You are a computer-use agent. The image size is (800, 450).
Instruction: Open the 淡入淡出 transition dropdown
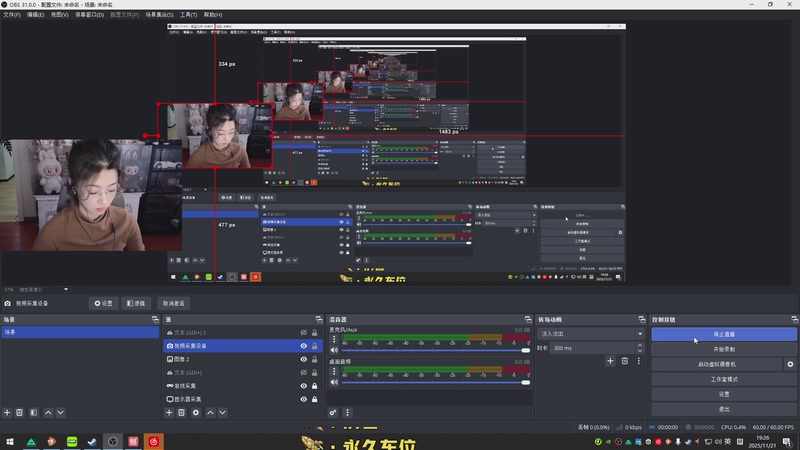(591, 334)
